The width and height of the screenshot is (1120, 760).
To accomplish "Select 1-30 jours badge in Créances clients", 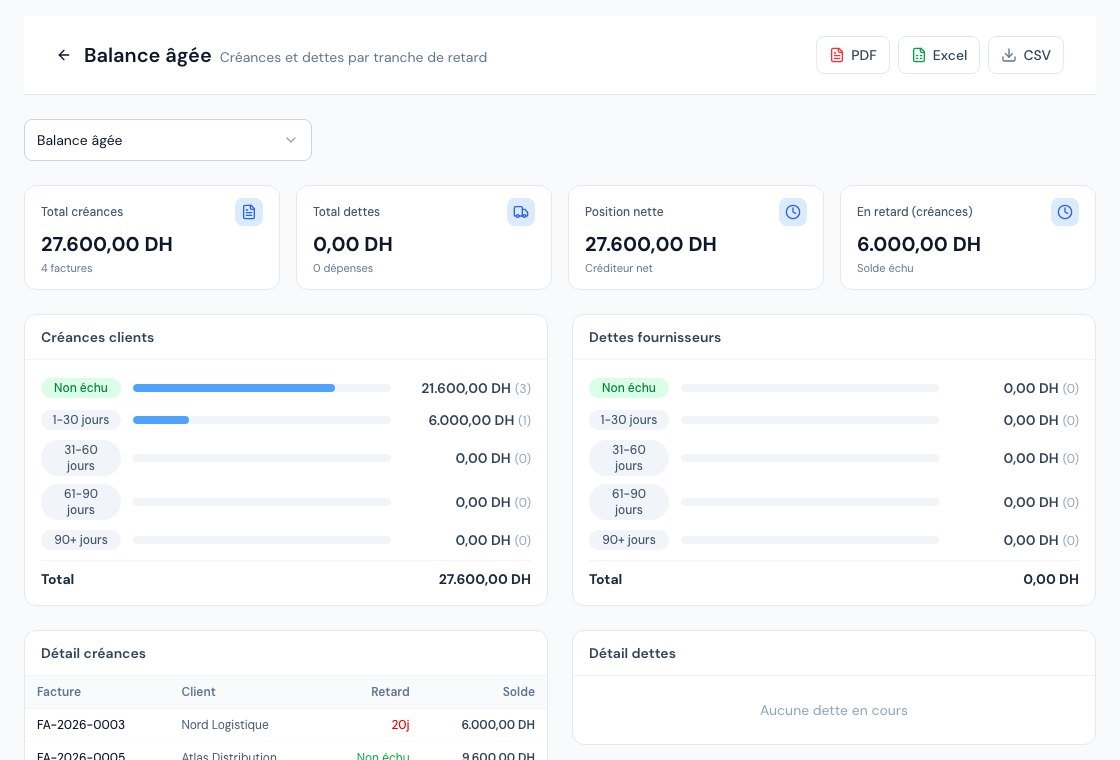I will [x=81, y=420].
